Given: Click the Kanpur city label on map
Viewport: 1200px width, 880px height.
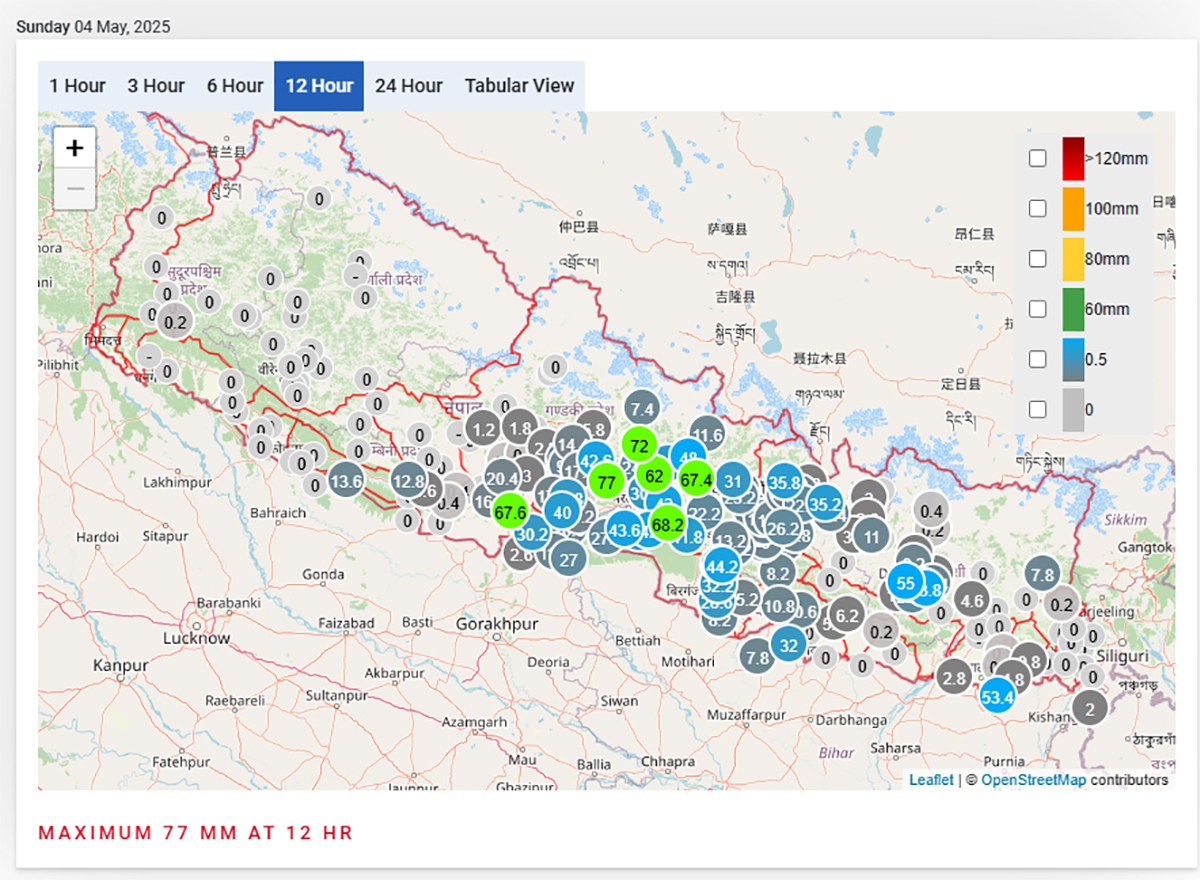Looking at the screenshot, I should [x=121, y=665].
